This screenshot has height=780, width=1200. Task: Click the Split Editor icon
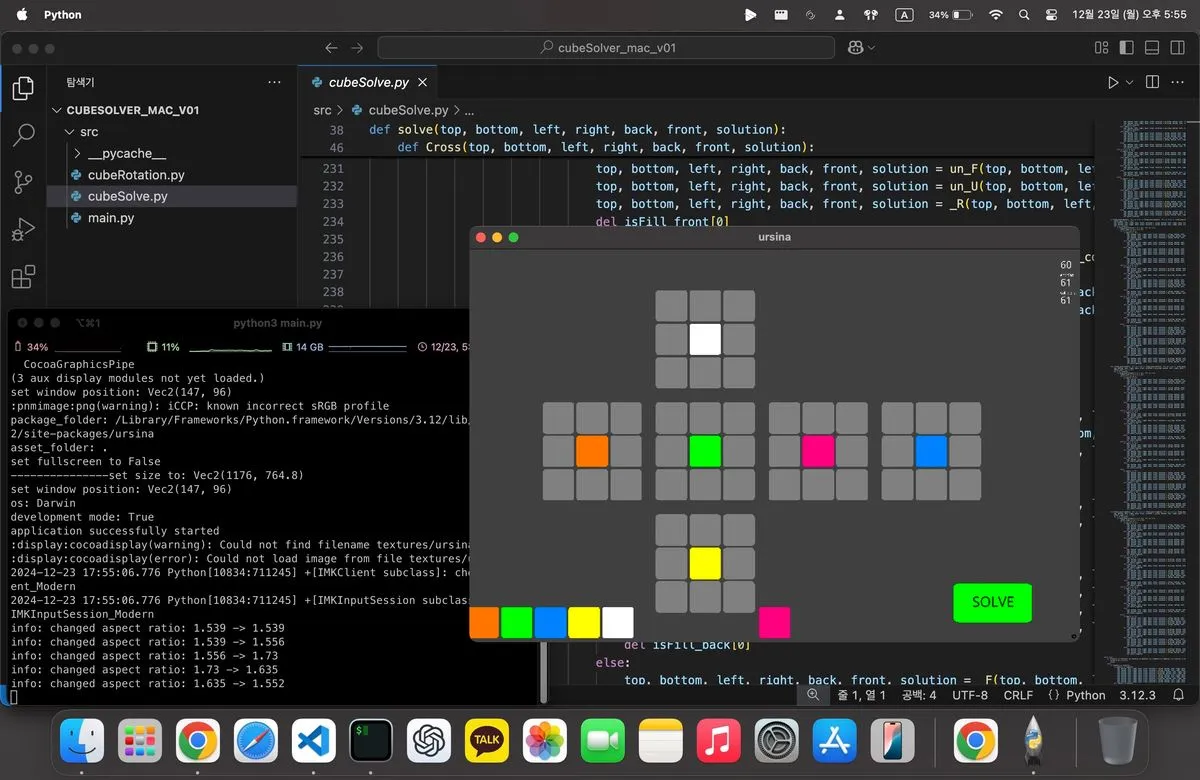click(1152, 82)
